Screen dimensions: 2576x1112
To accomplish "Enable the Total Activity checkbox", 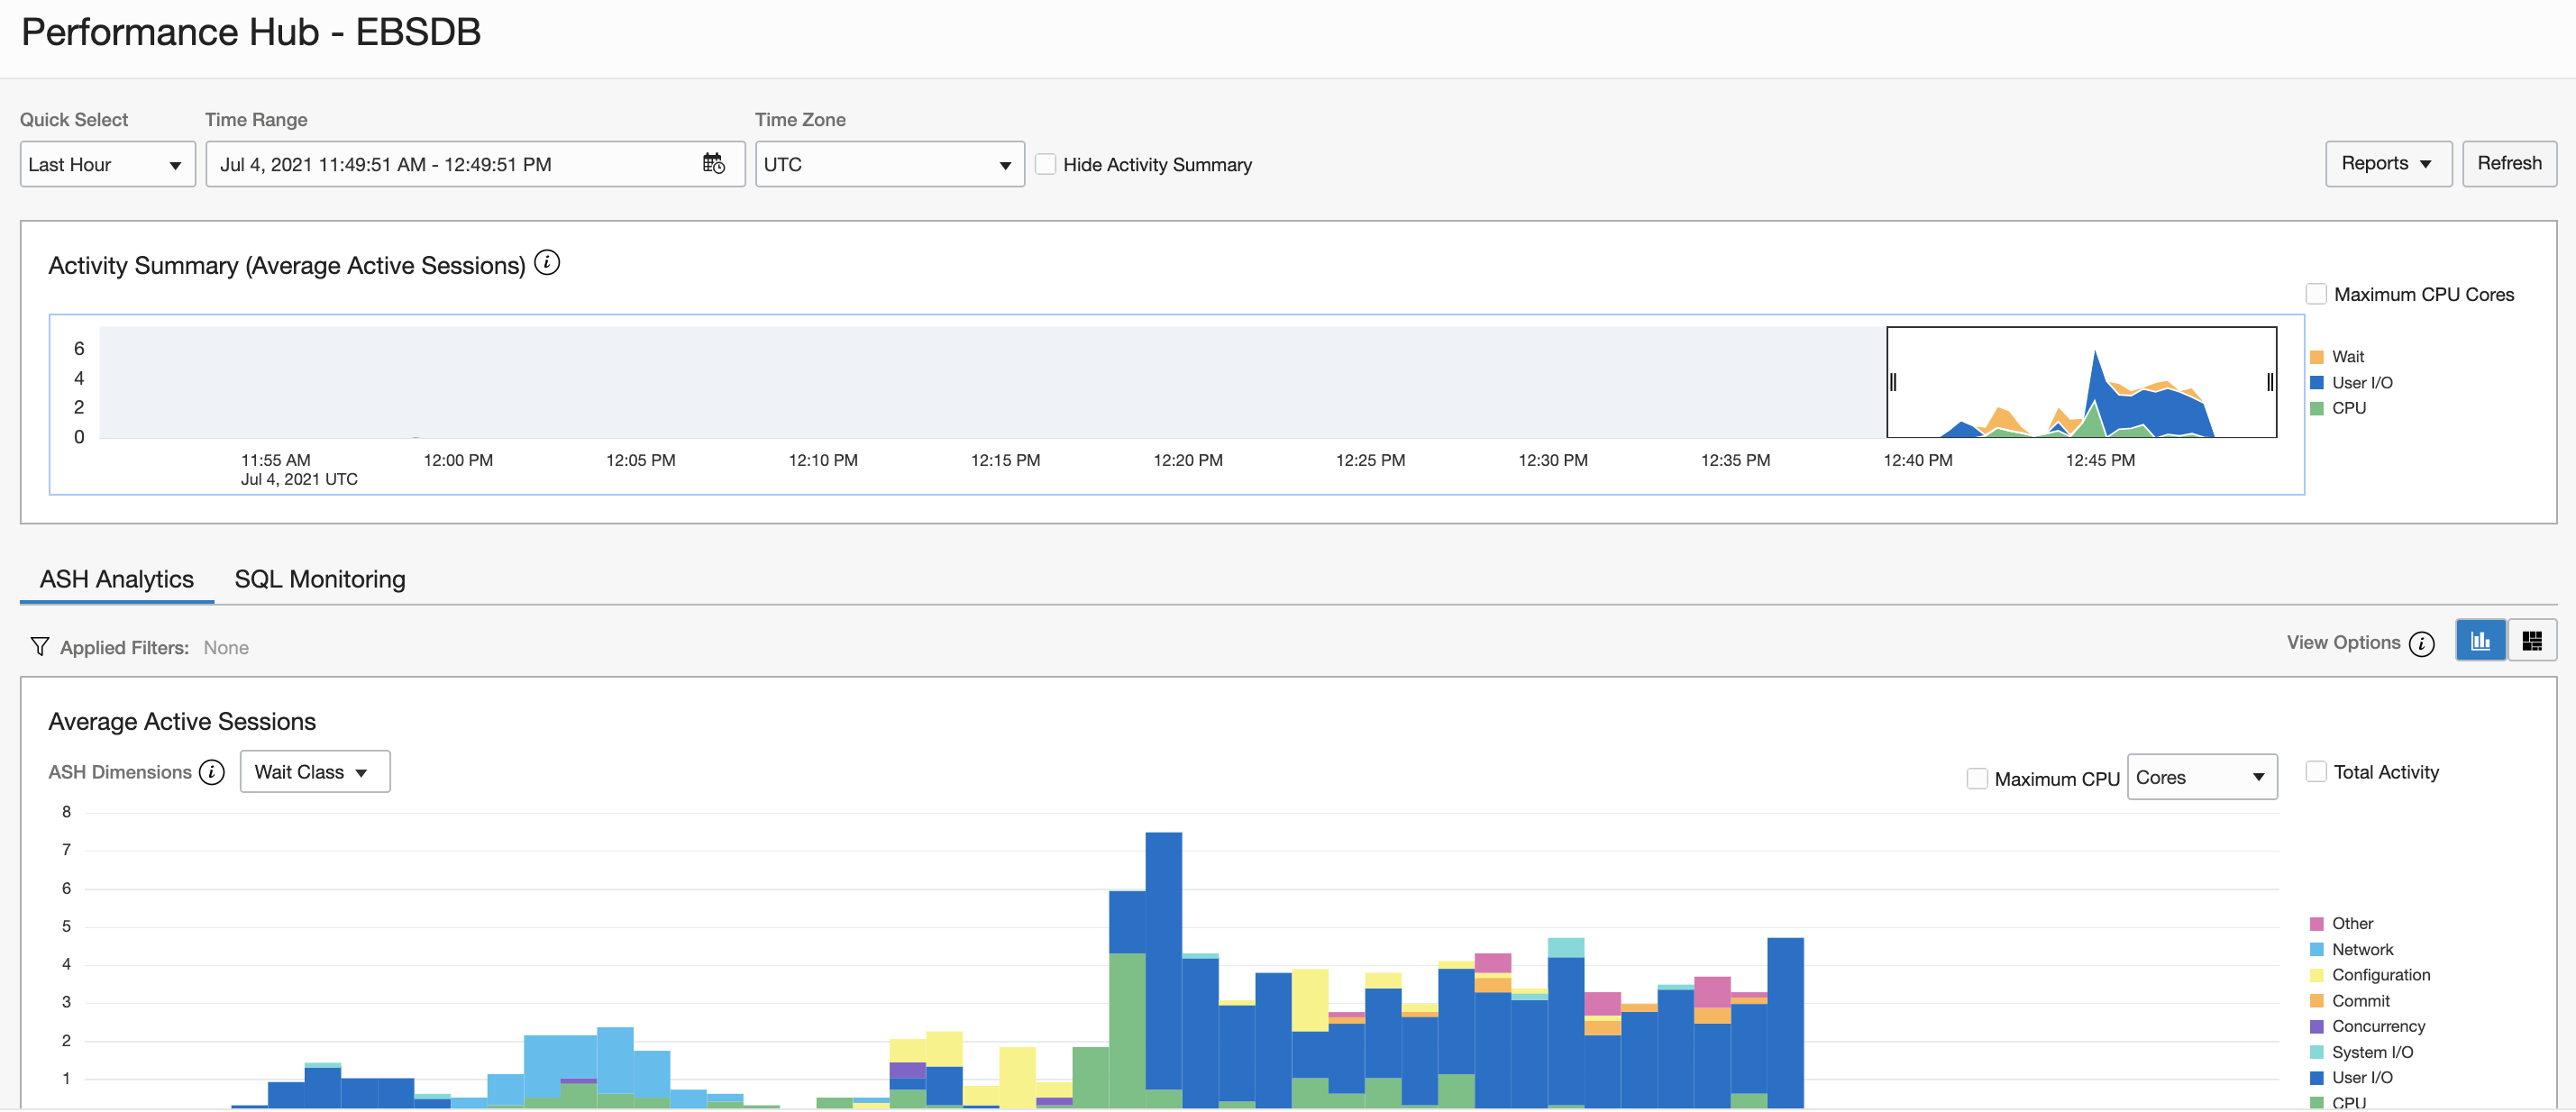I will pos(2317,771).
